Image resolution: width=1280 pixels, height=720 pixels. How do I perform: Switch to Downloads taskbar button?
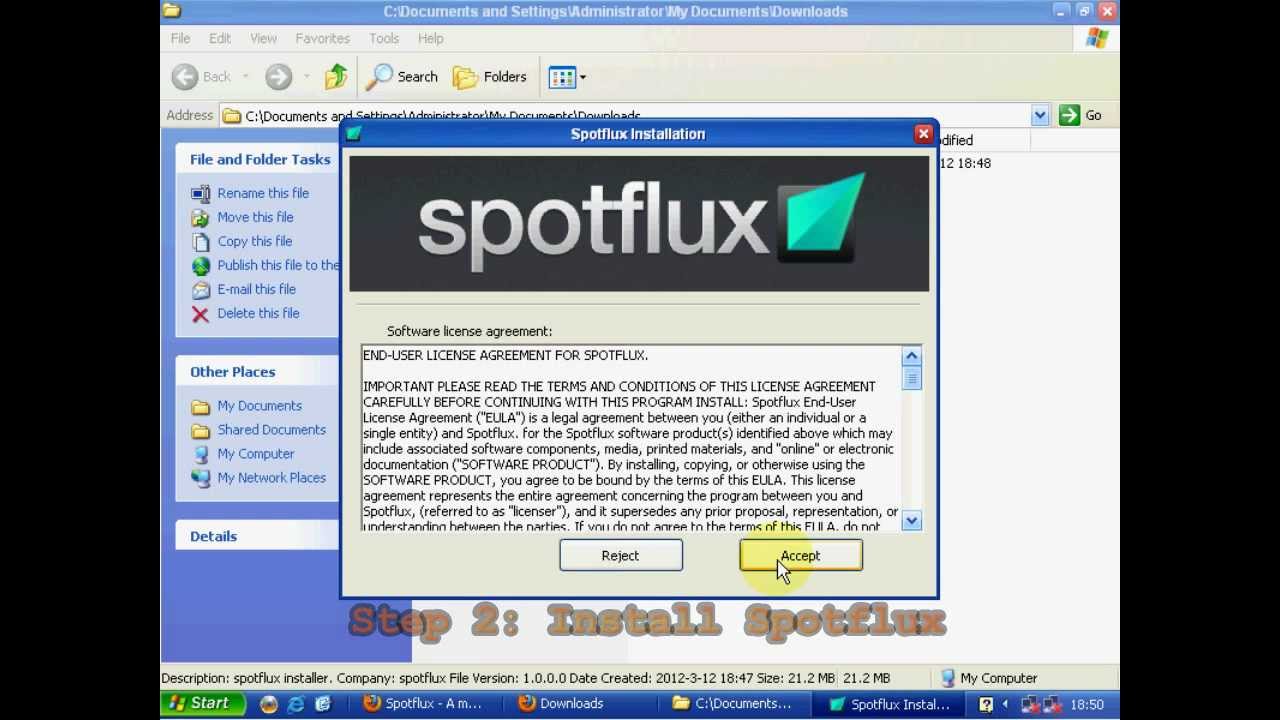coord(580,704)
